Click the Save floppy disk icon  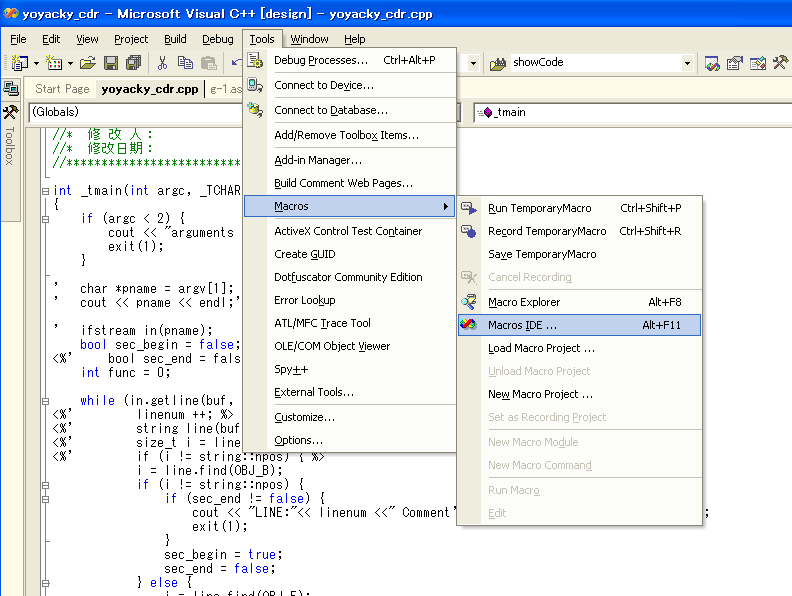[111, 63]
